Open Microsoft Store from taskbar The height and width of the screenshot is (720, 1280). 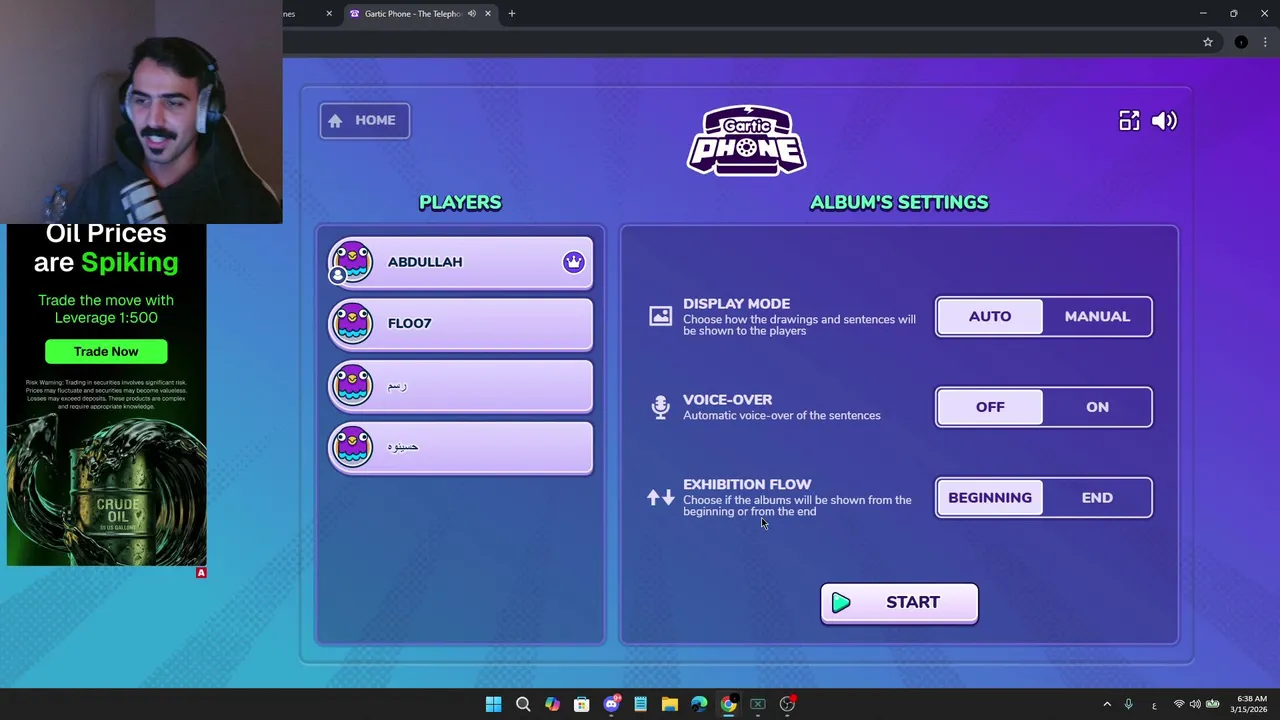[581, 705]
